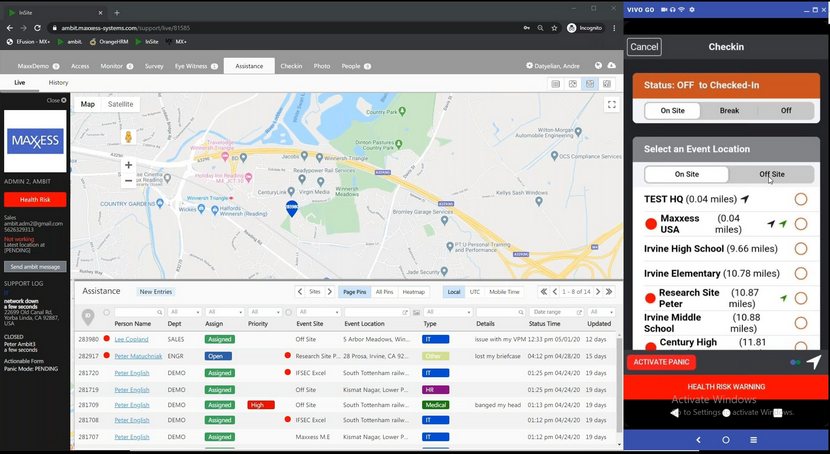830x454 pixels.
Task: Open the Monitor tab
Action: 117,66
